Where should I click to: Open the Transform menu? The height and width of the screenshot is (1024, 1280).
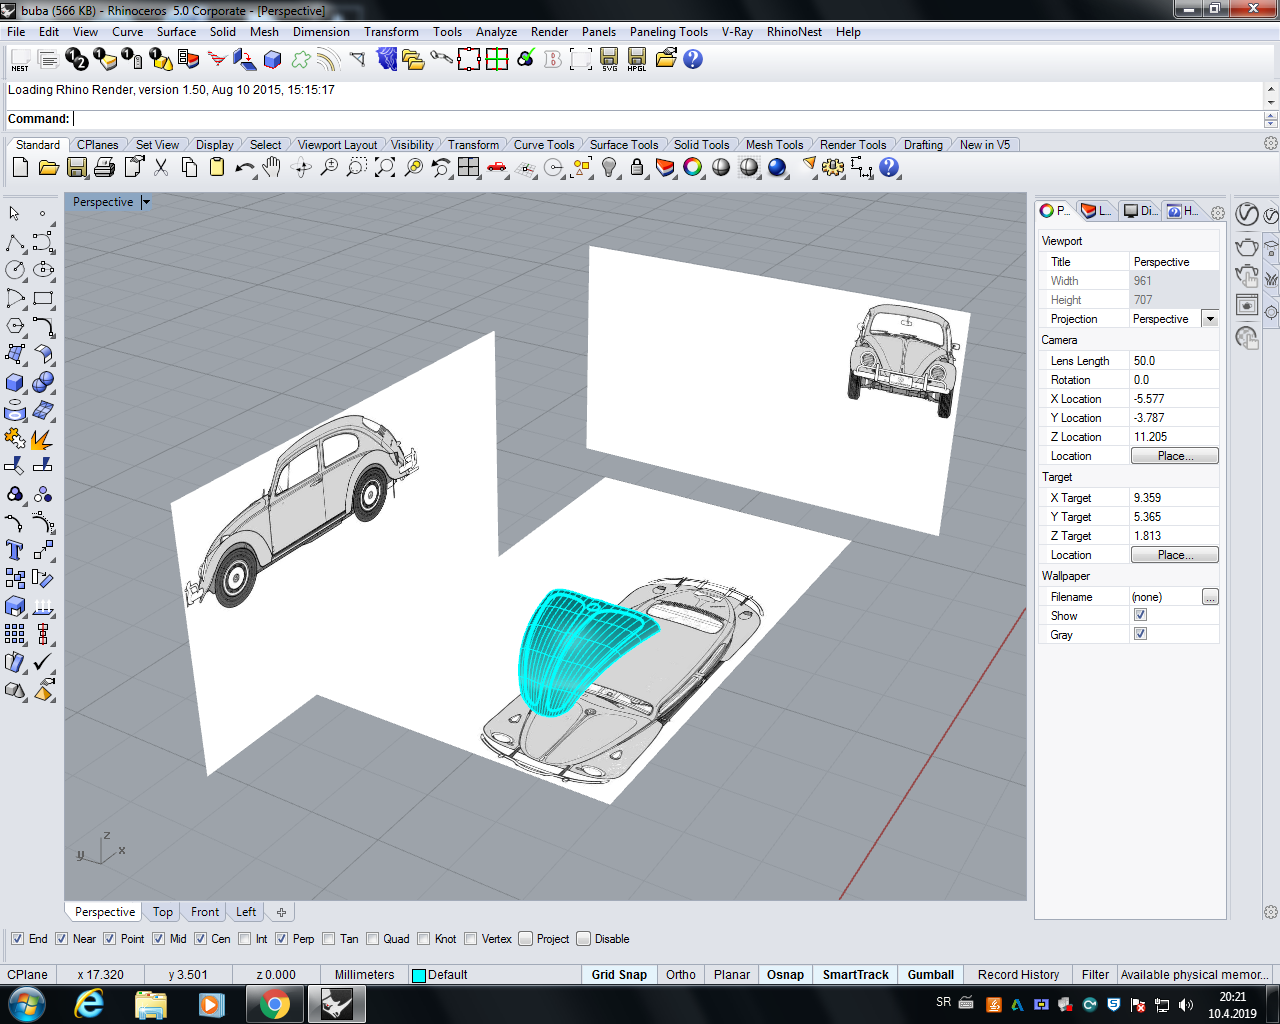coord(391,32)
